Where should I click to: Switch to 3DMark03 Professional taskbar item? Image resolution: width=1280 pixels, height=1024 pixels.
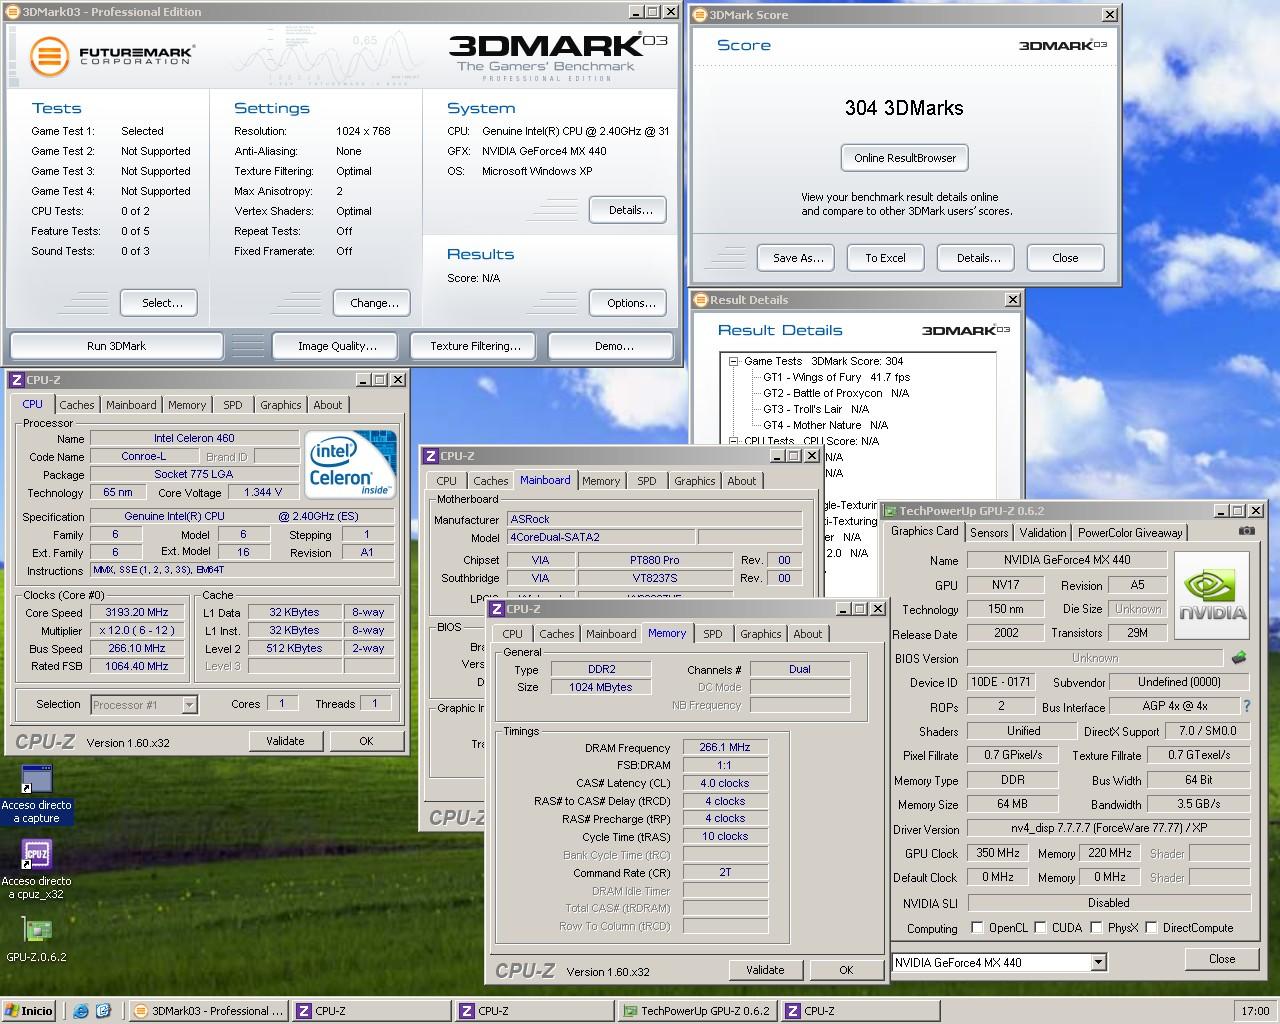(208, 1011)
